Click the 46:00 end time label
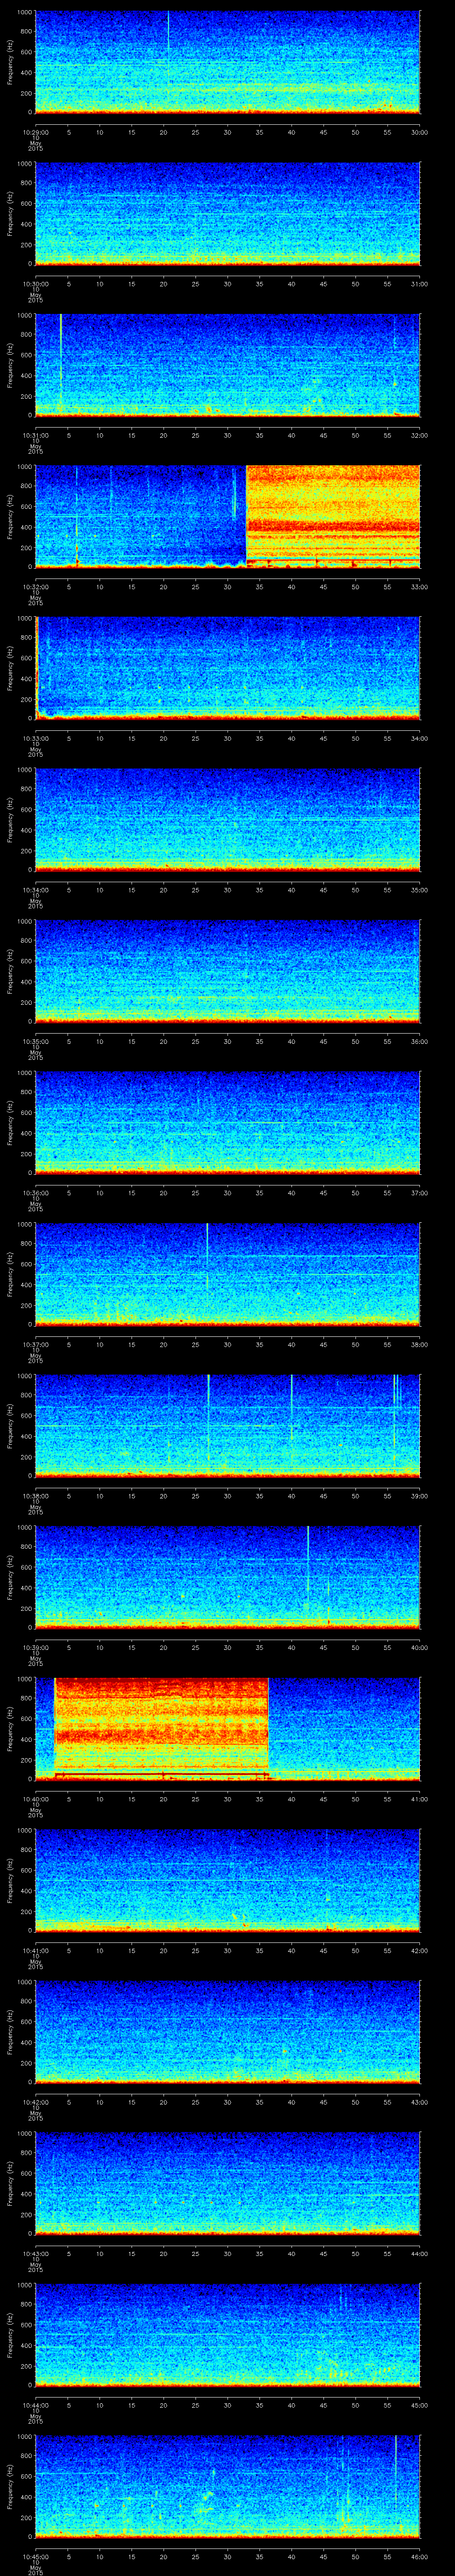This screenshot has width=455, height=2576. point(419,2556)
